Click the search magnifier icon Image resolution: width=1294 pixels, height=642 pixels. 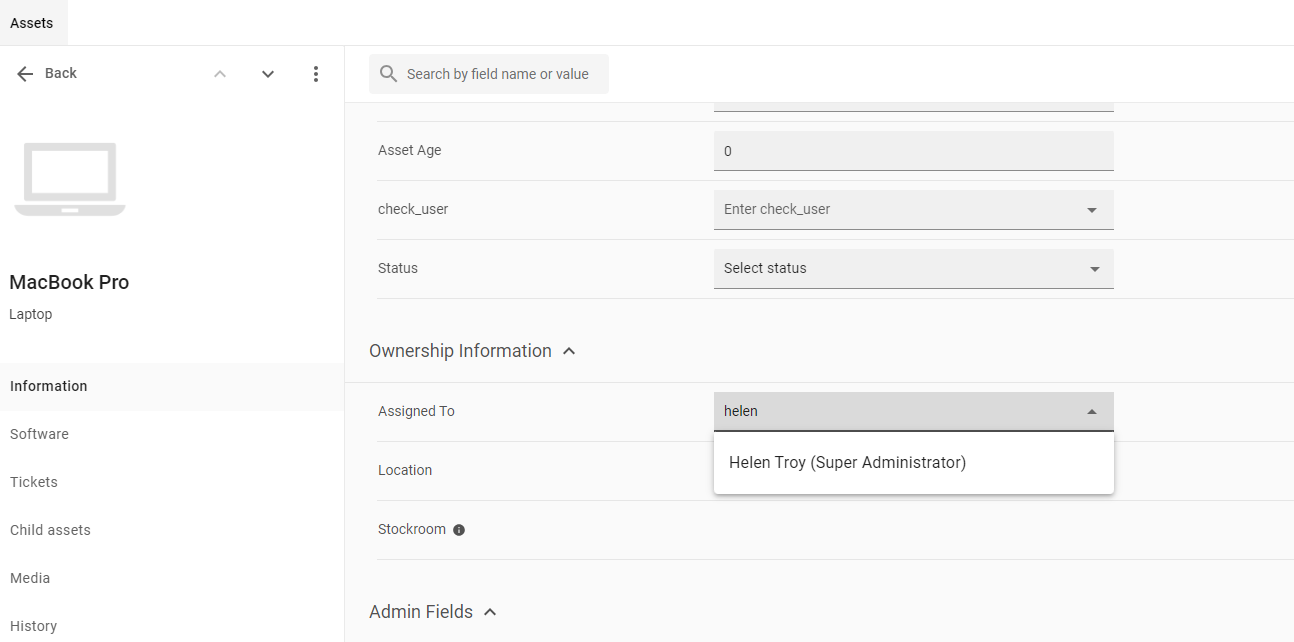pyautogui.click(x=389, y=74)
